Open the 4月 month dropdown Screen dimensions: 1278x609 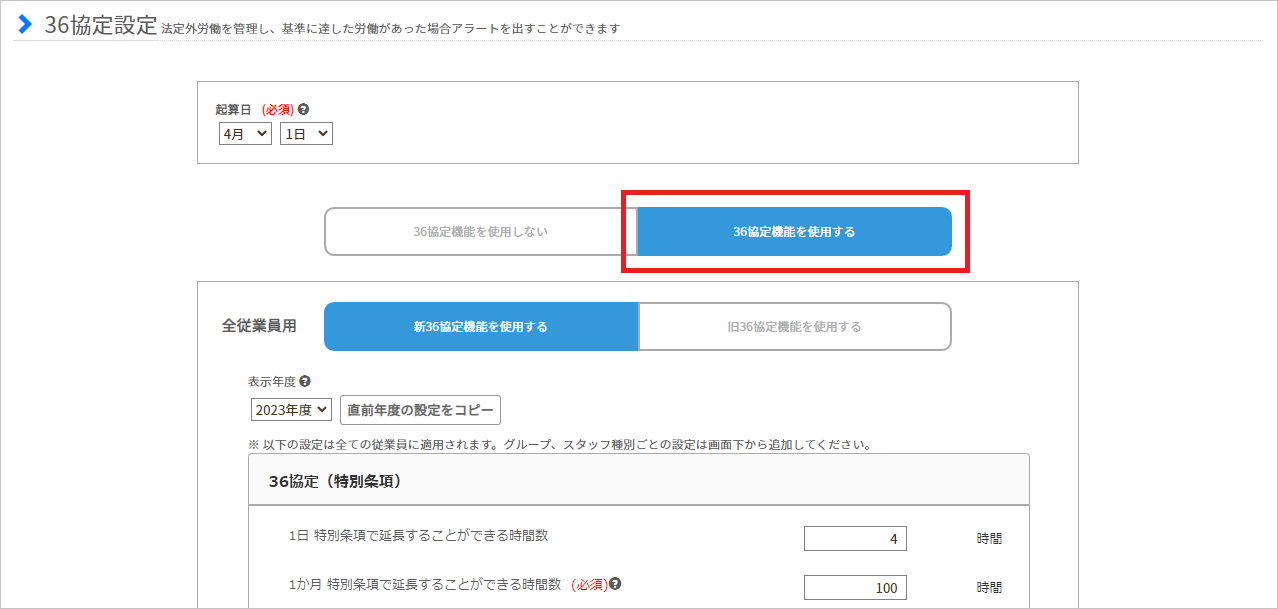(245, 134)
